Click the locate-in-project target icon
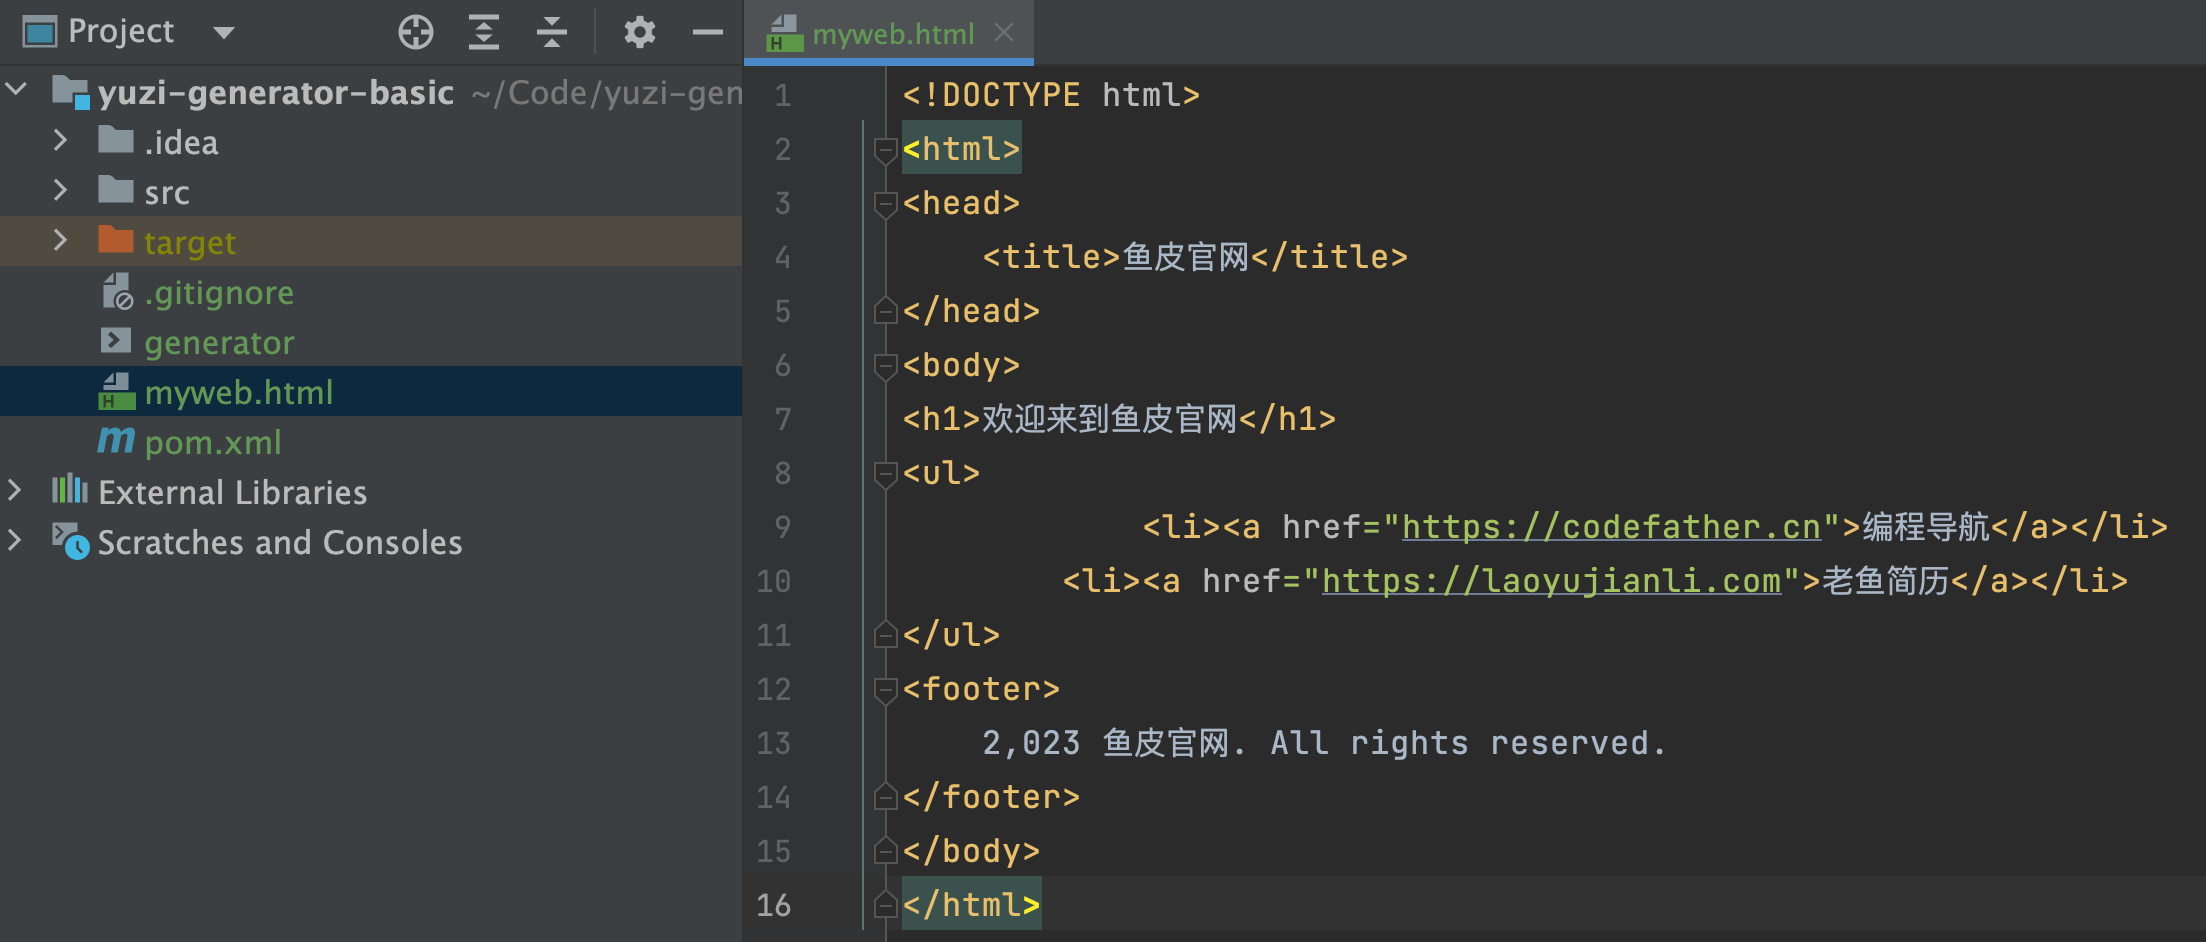This screenshot has height=942, width=2206. 415,32
